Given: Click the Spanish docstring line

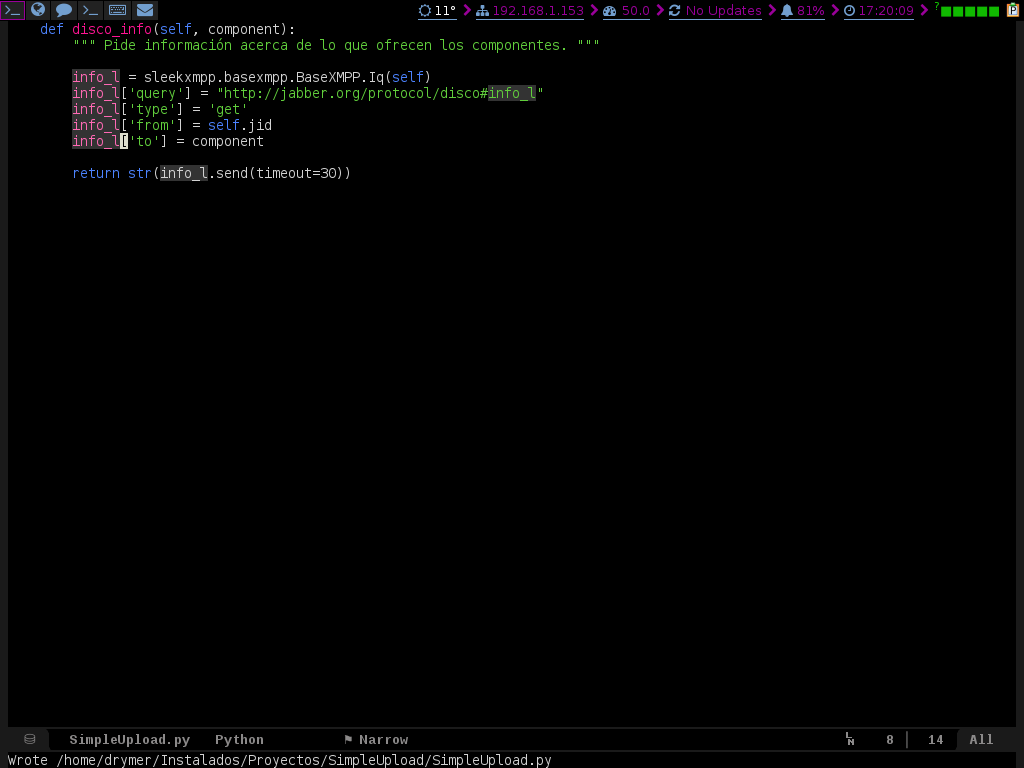Looking at the screenshot, I should tap(336, 45).
